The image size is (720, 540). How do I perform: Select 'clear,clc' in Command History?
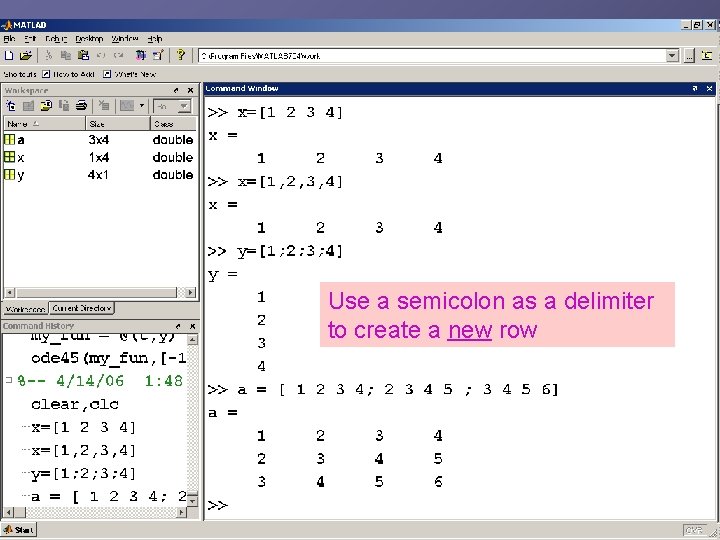(x=75, y=404)
